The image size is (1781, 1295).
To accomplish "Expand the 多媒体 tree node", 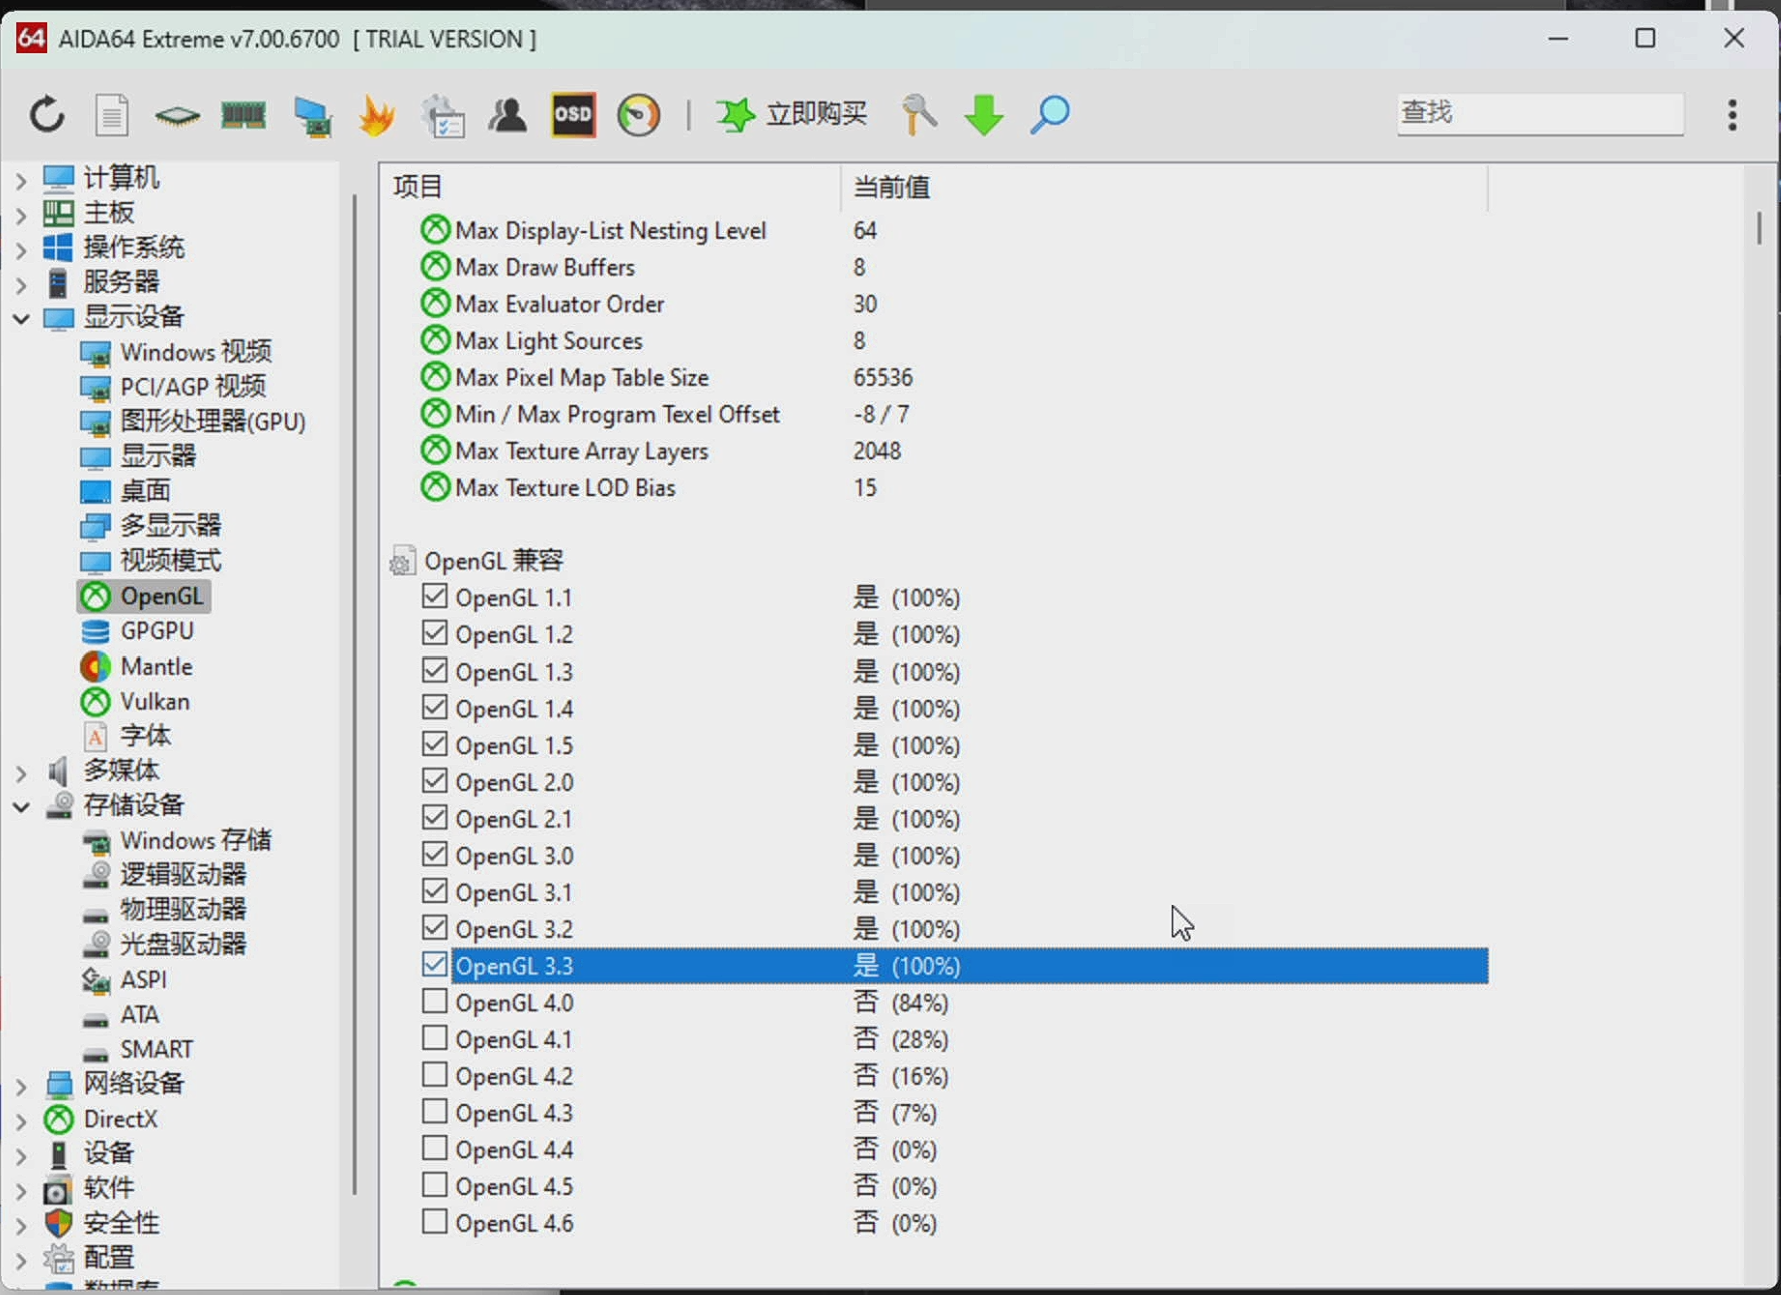I will pyautogui.click(x=21, y=772).
